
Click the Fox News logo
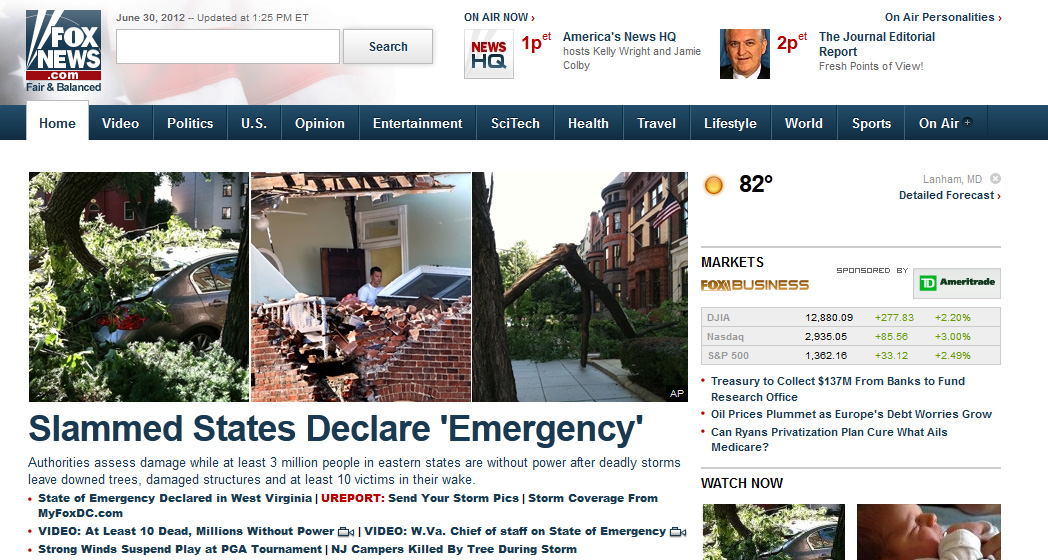(x=63, y=51)
